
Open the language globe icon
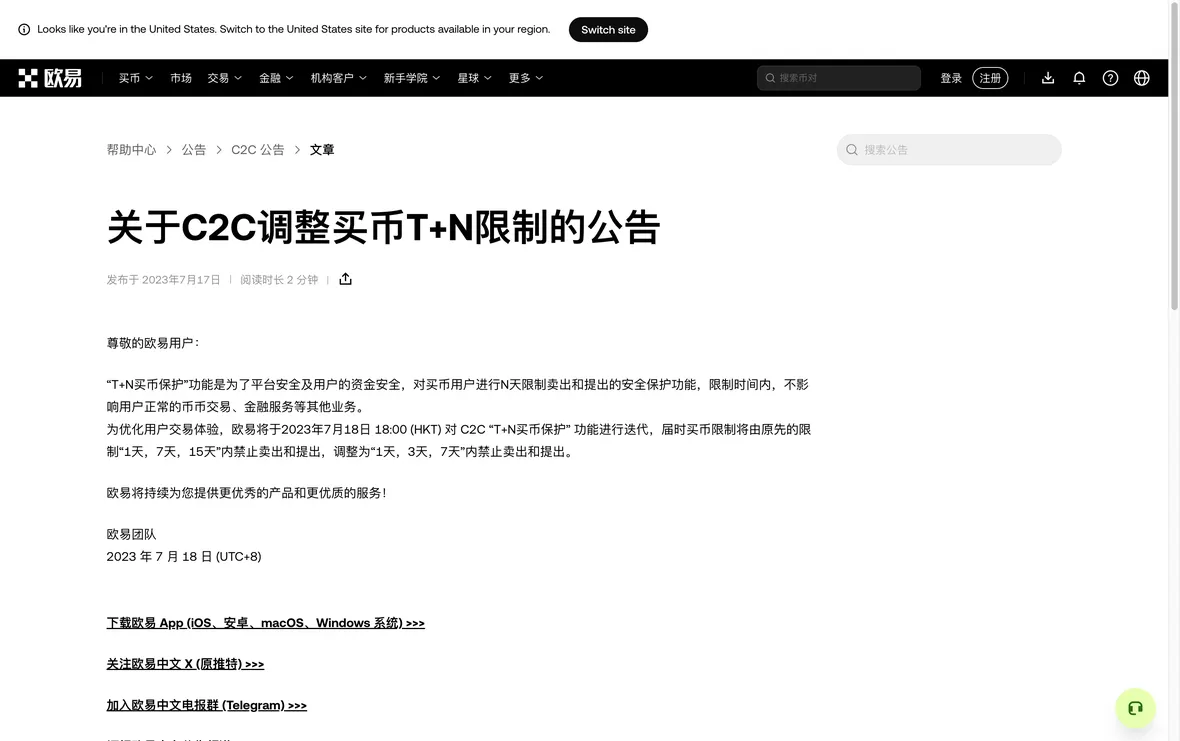click(x=1142, y=78)
